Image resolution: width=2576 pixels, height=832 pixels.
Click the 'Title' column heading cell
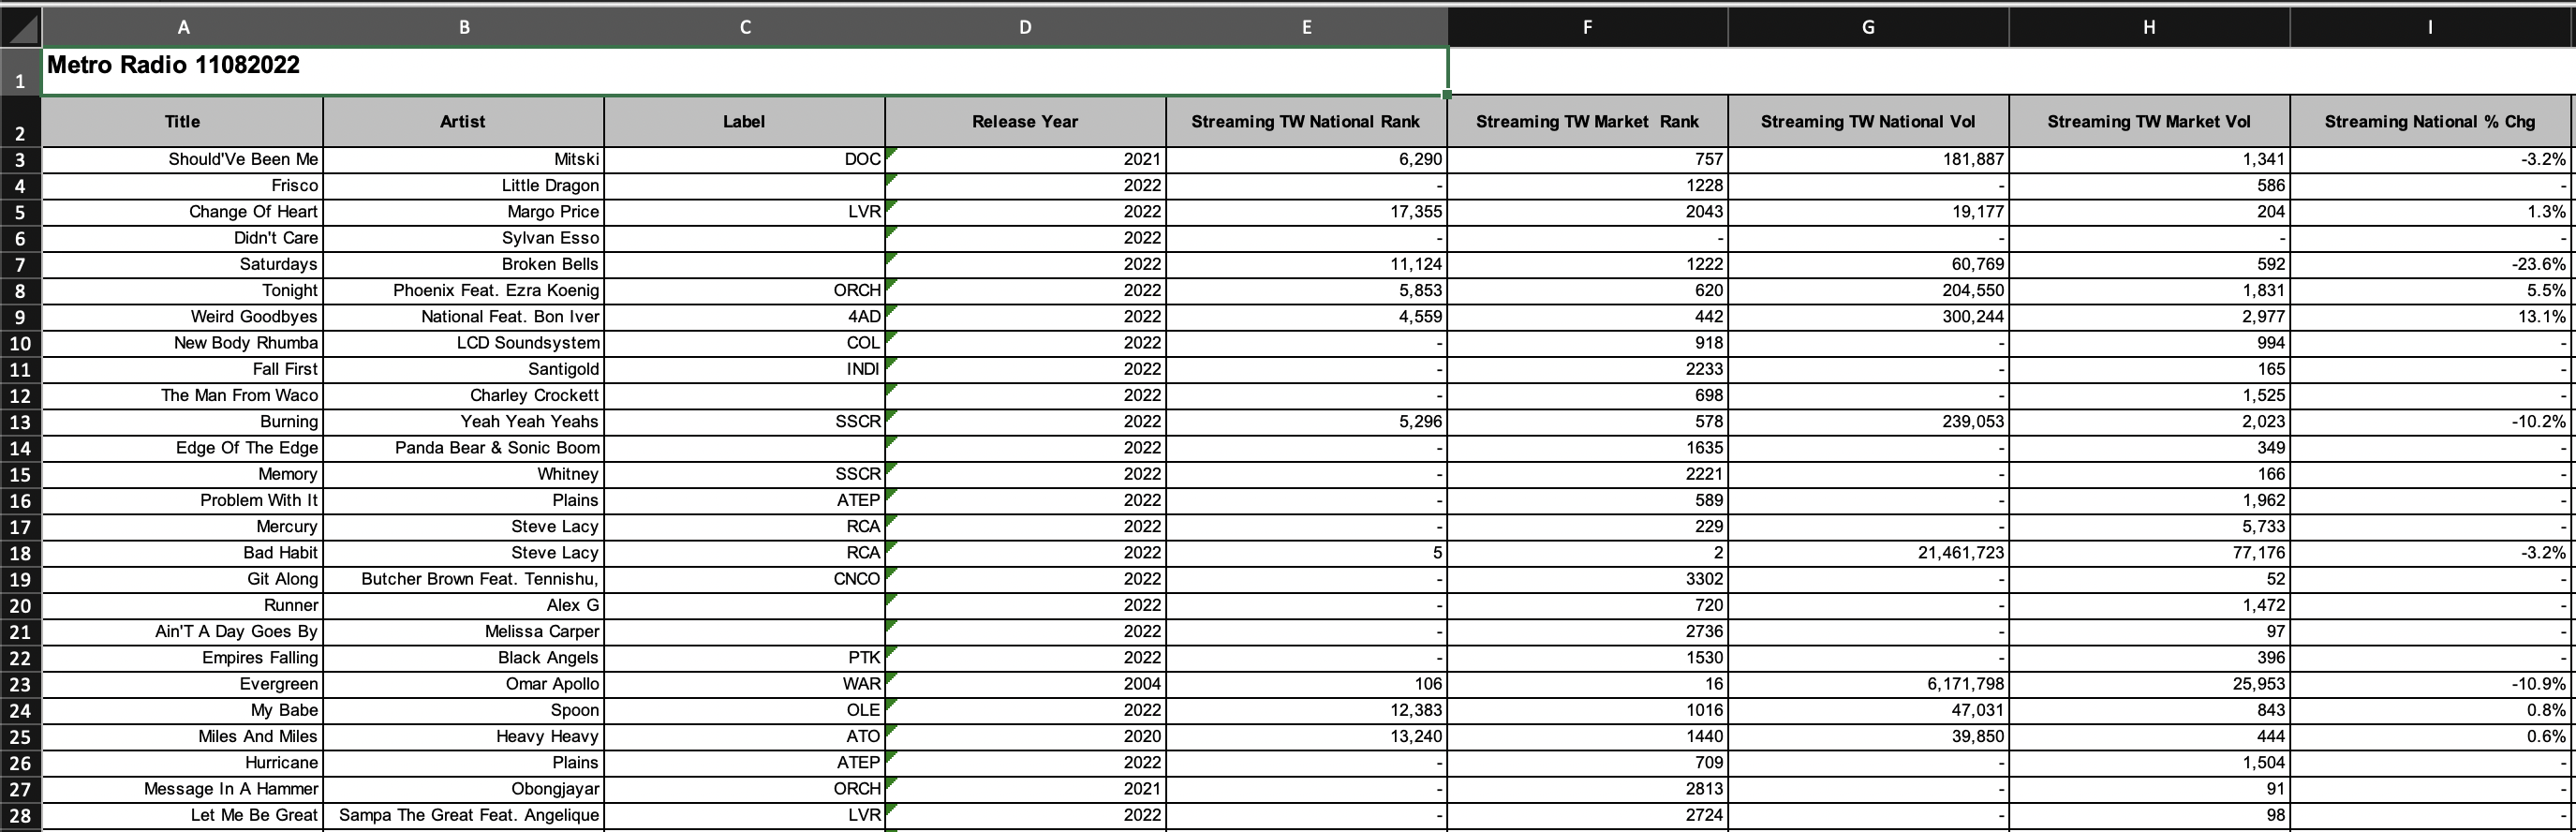[x=183, y=121]
